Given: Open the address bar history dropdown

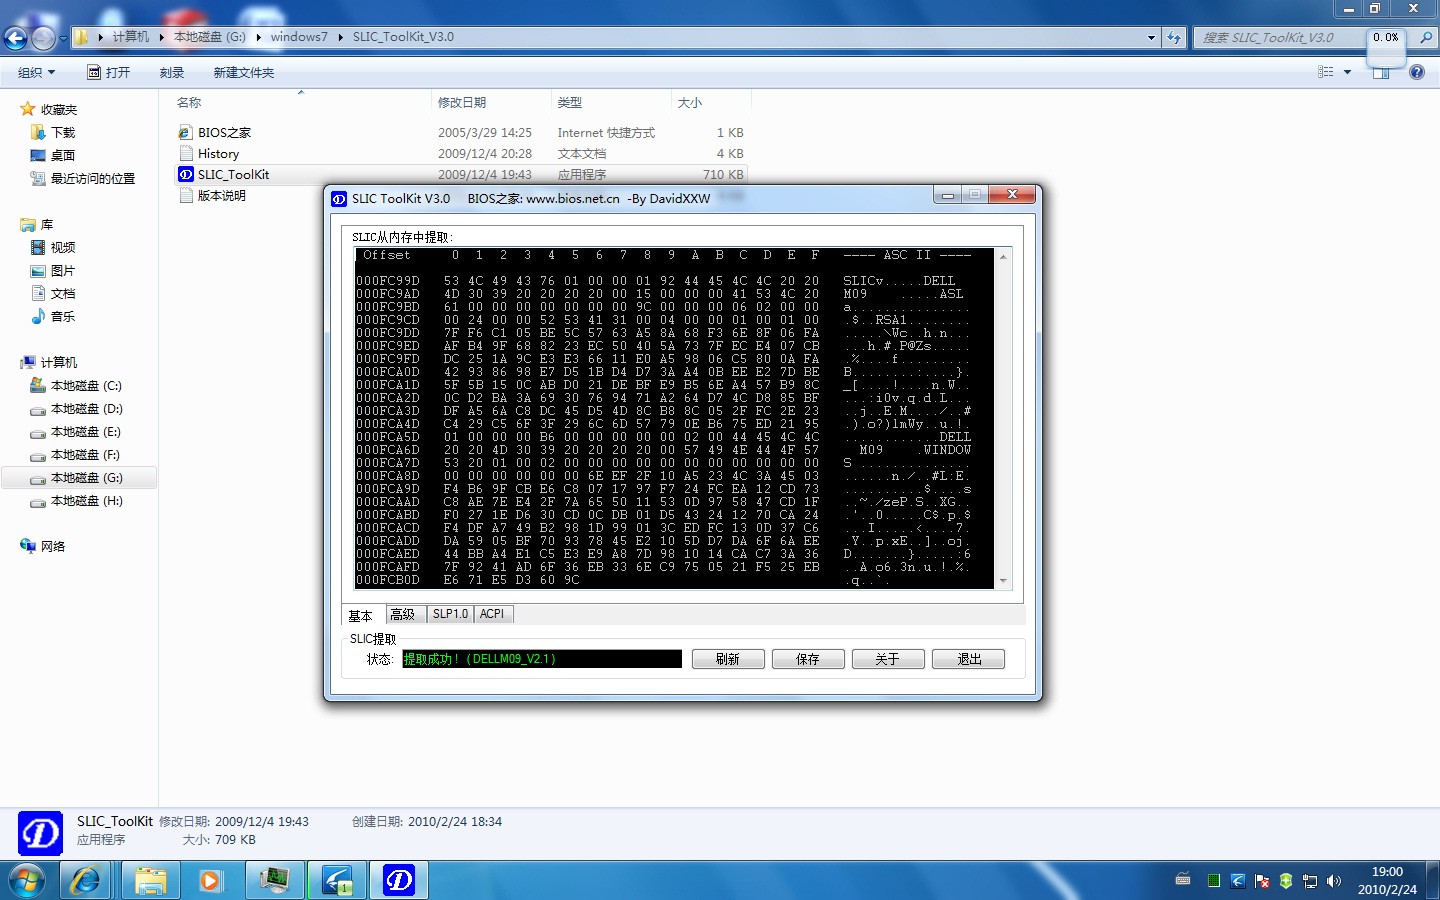Looking at the screenshot, I should (x=1152, y=37).
